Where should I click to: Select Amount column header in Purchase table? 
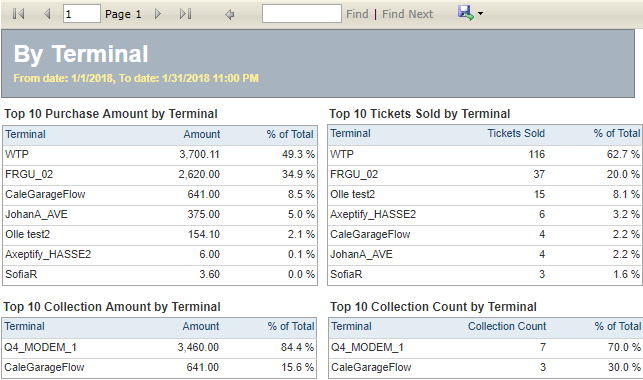click(201, 134)
